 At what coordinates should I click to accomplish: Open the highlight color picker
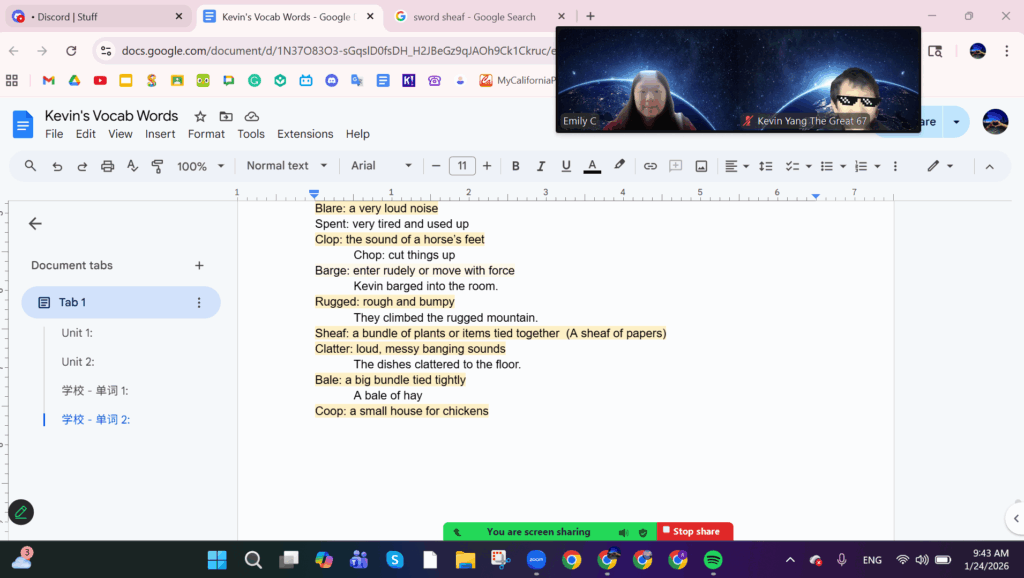tap(619, 166)
